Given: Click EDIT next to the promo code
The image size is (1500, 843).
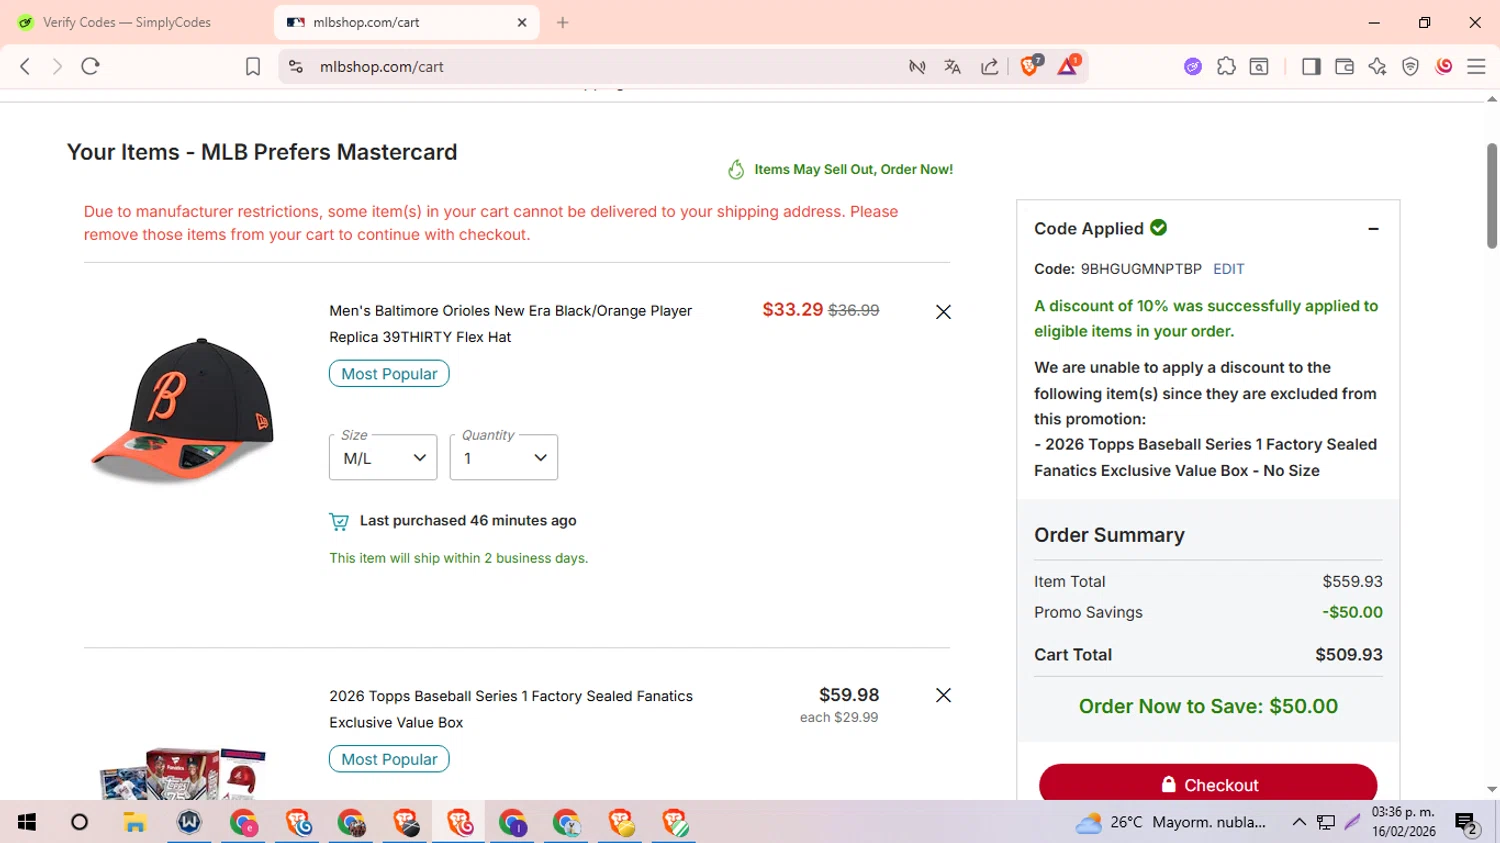Looking at the screenshot, I should pos(1228,269).
